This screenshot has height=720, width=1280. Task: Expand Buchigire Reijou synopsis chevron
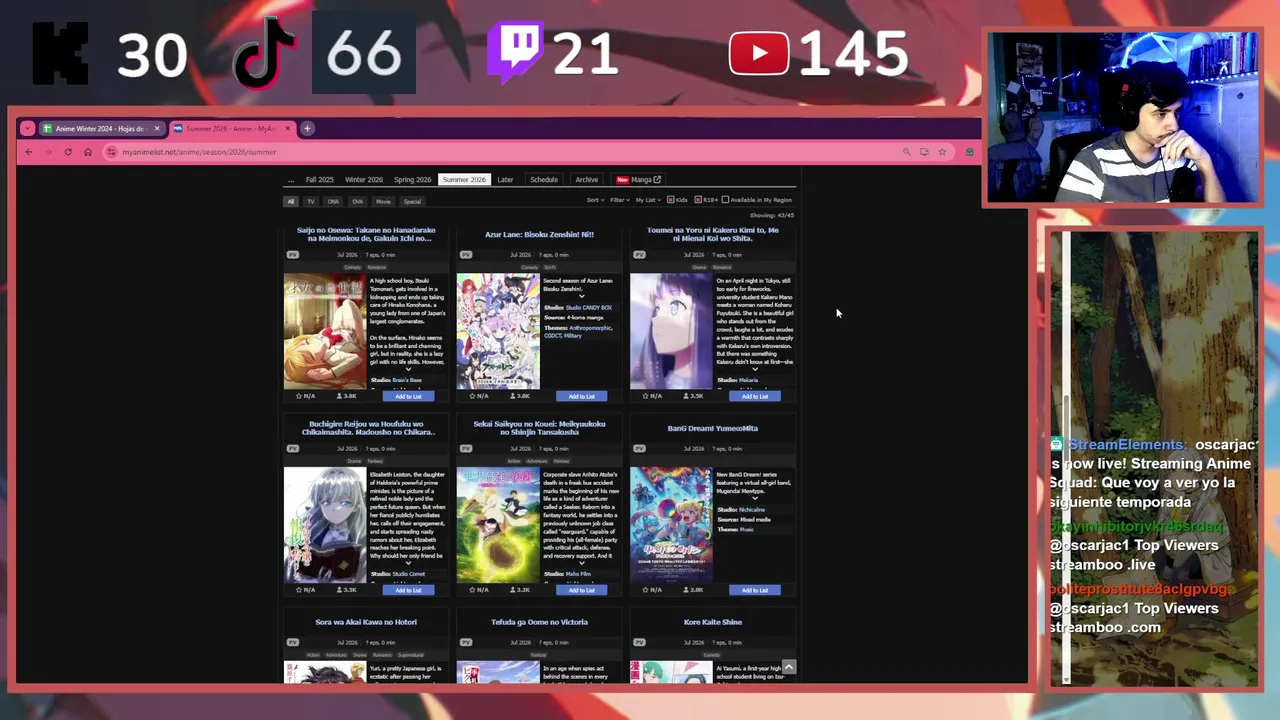pos(408,564)
